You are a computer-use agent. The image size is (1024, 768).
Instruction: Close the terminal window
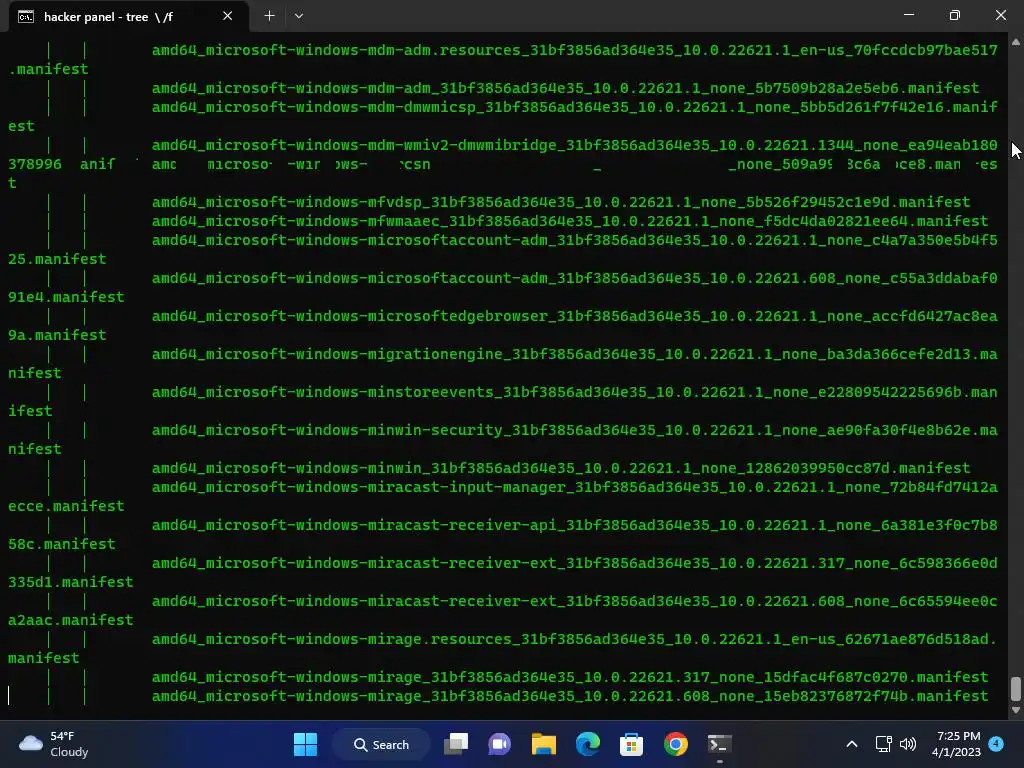pos(1000,15)
